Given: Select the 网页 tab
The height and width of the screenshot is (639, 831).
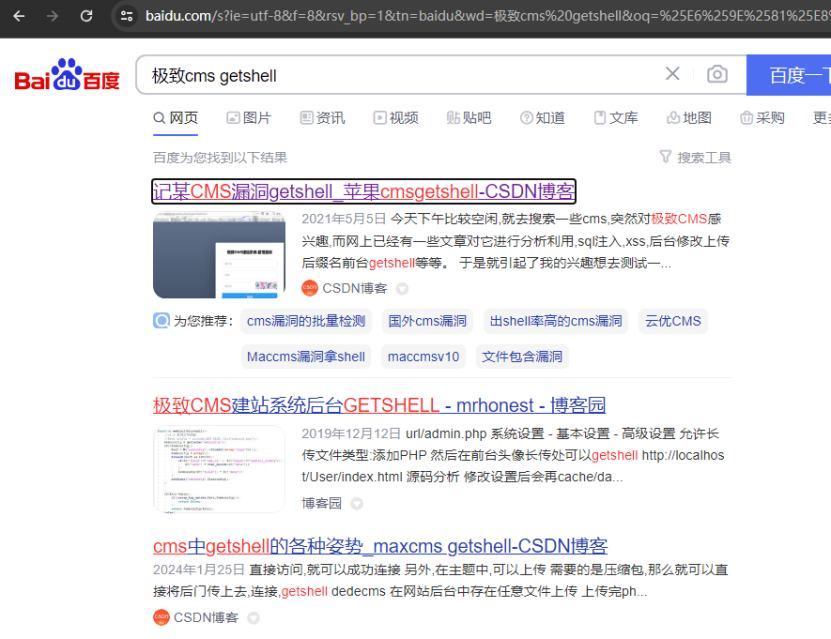Looking at the screenshot, I should click(175, 118).
